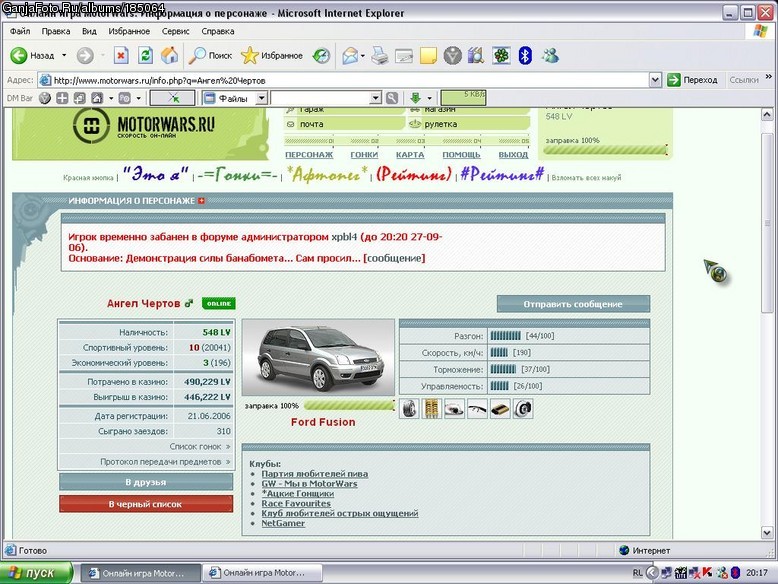Open the Вид menu
Image resolution: width=778 pixels, height=584 pixels.
(89, 31)
